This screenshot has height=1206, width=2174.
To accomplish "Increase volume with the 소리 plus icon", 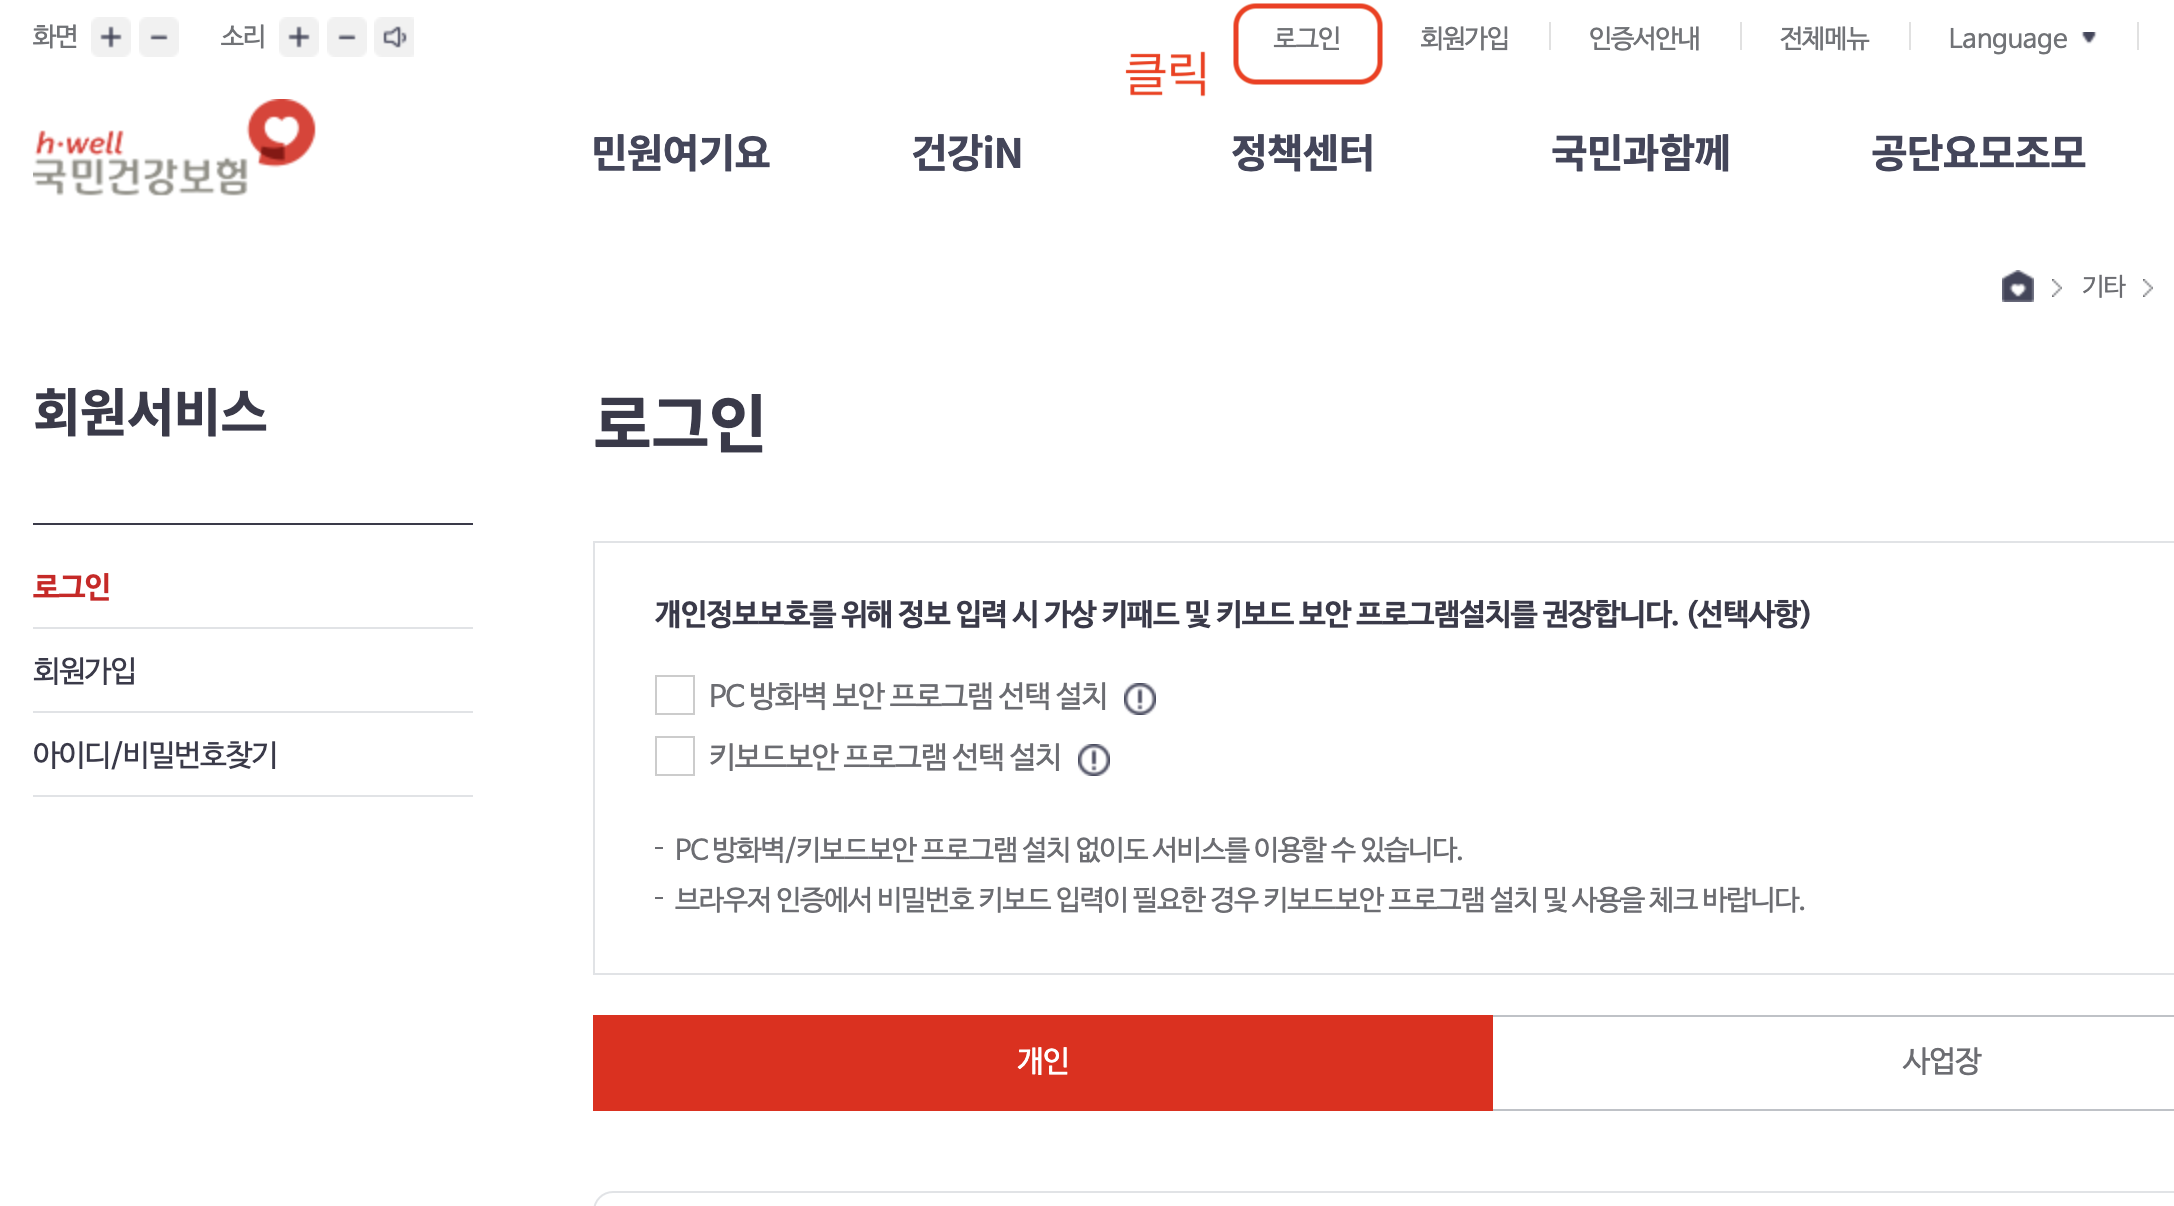I will 298,37.
